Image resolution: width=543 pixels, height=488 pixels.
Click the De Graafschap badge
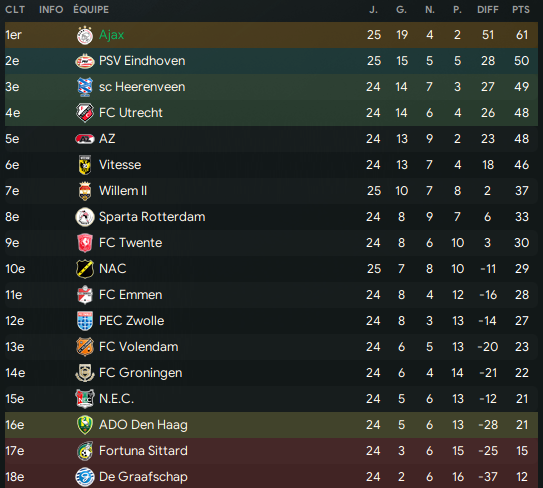pos(85,477)
